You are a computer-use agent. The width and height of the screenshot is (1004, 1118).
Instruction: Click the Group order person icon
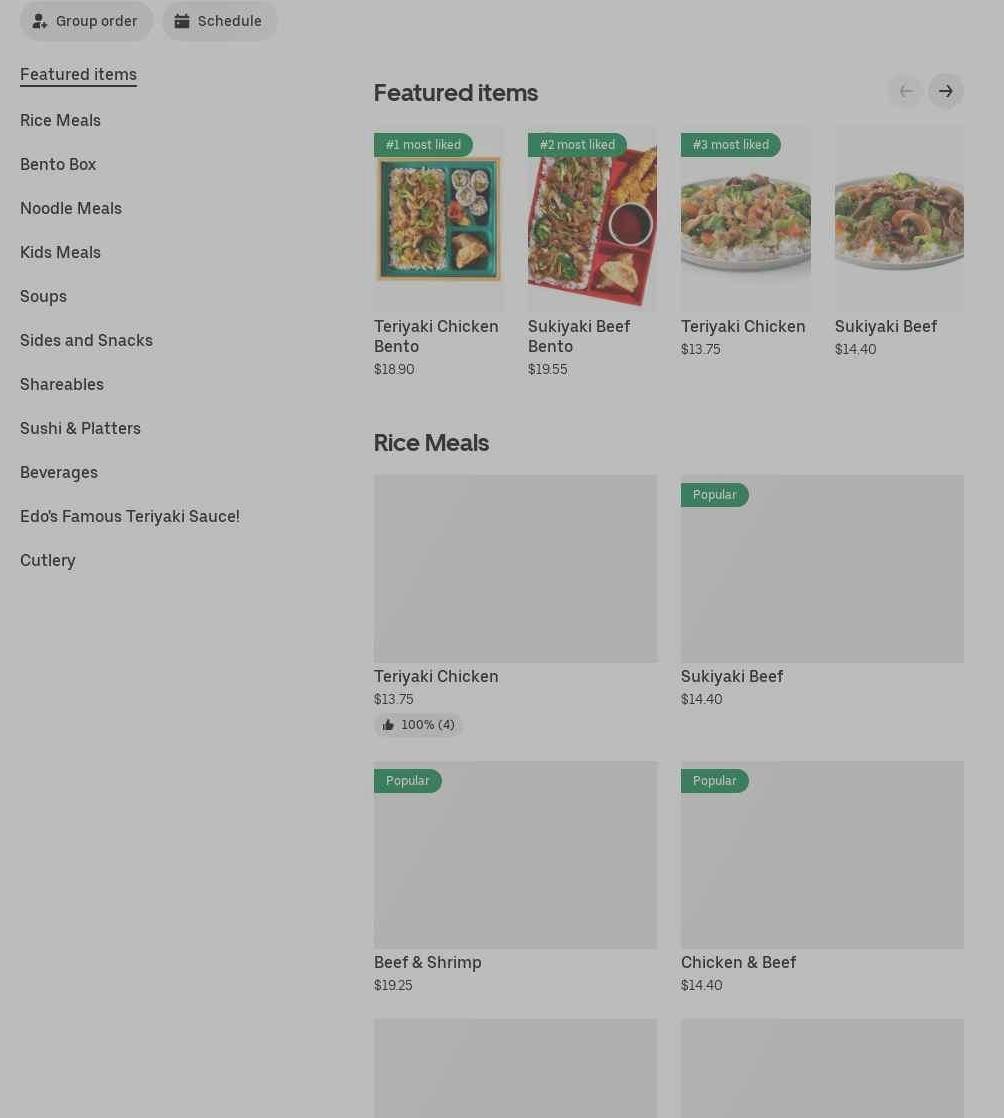(40, 21)
